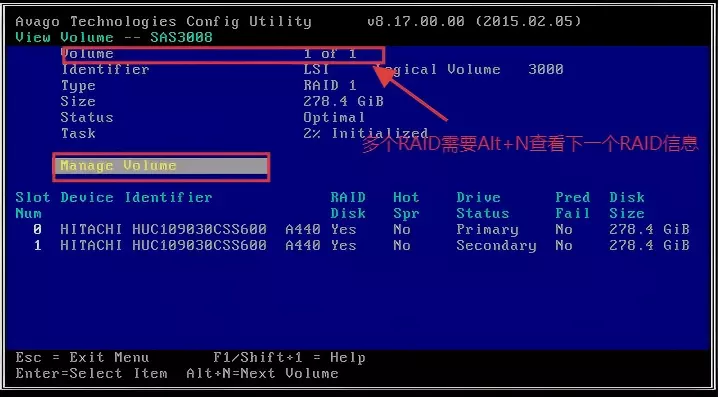Click the RAID Disk 'Yes' in the Primary row
Image resolution: width=719 pixels, height=397 pixels.
pos(343,229)
